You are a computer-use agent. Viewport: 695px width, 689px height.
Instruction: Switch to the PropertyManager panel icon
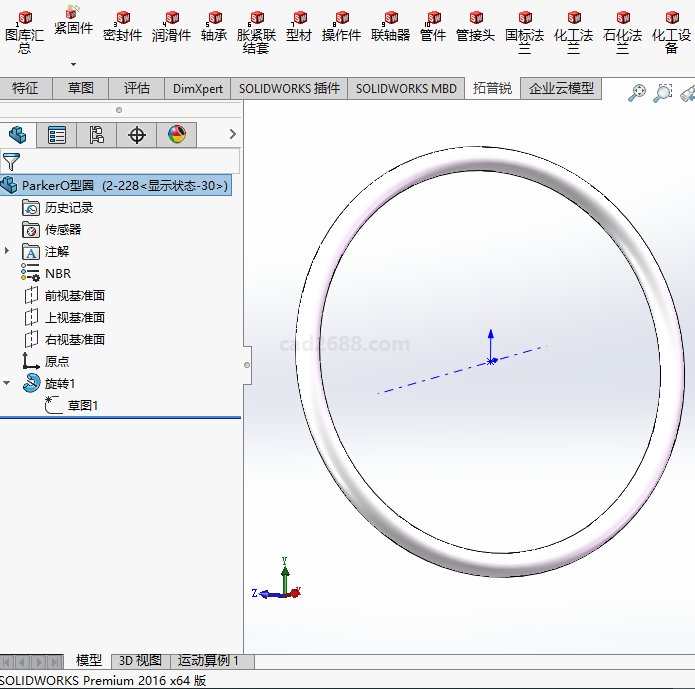point(57,135)
